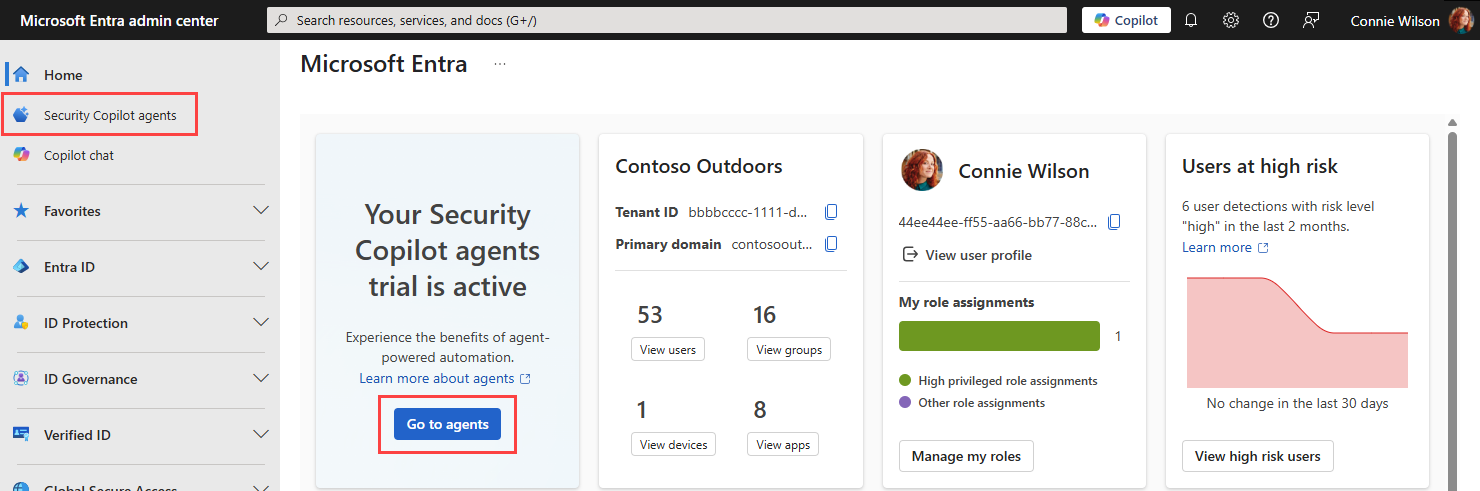
Task: Click Connie Wilson's account avatar in header
Action: (1461, 20)
